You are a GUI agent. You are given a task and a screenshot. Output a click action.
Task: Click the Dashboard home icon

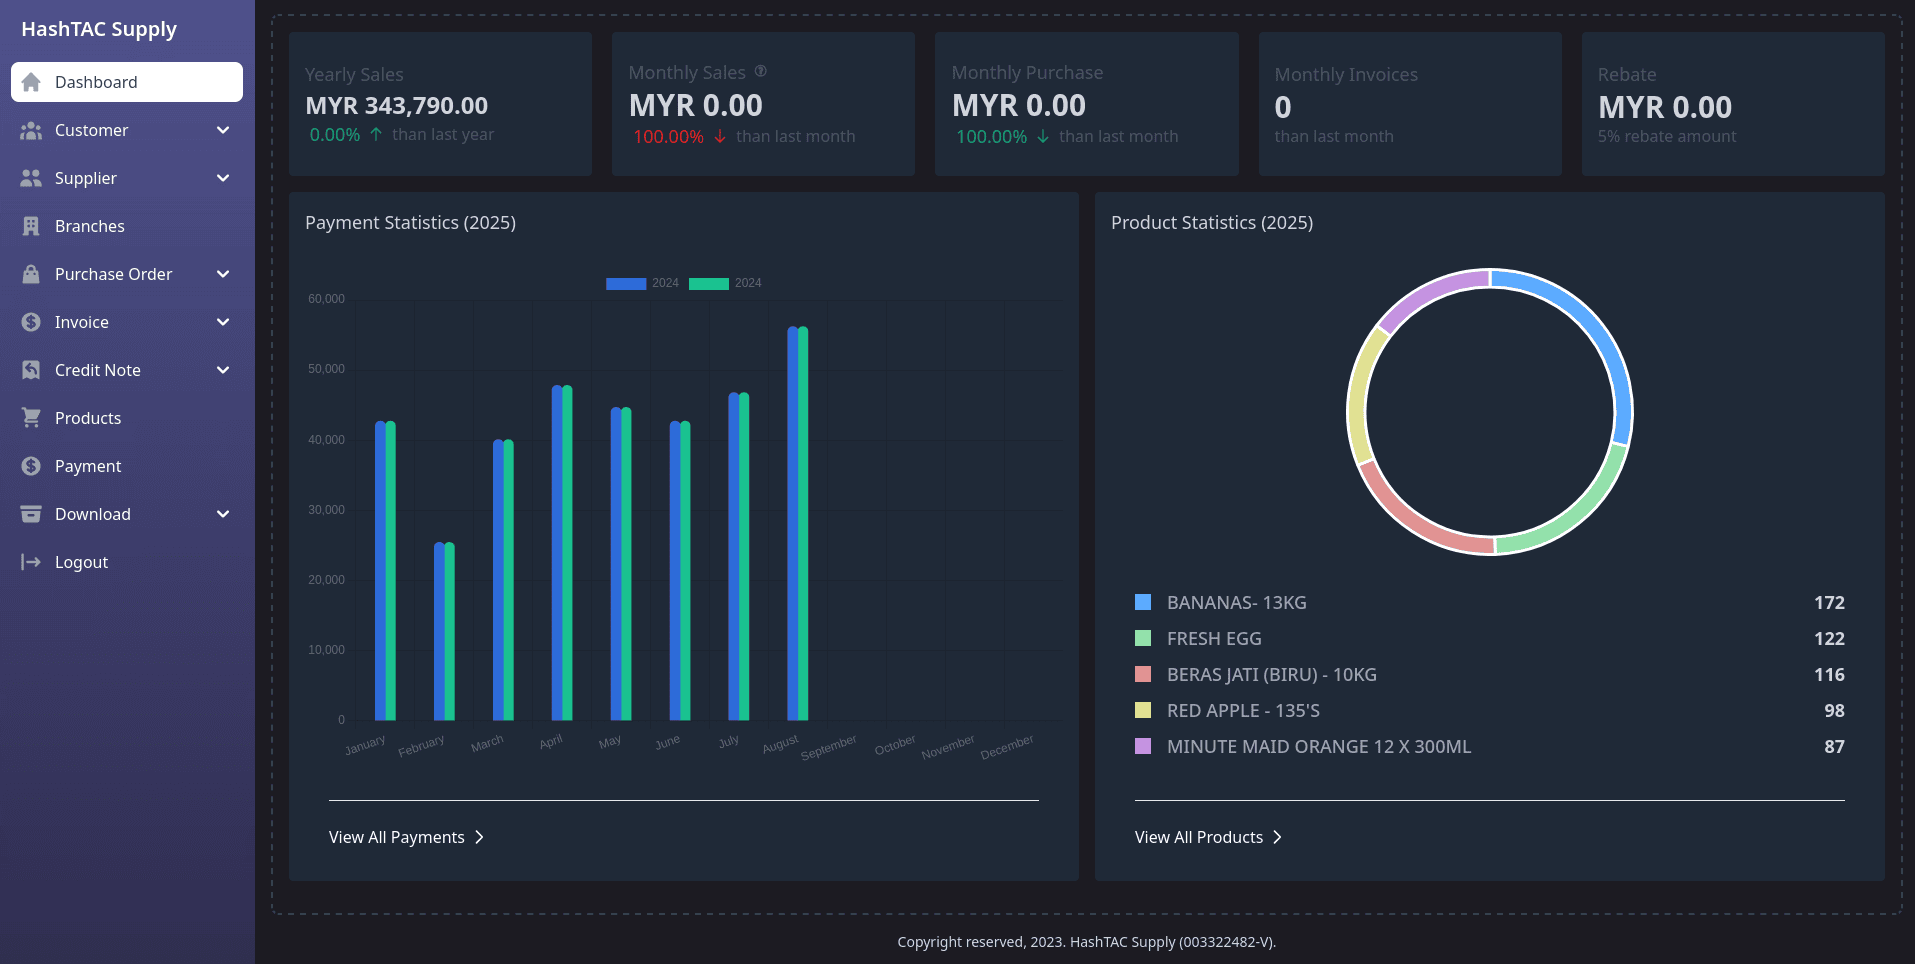[31, 82]
